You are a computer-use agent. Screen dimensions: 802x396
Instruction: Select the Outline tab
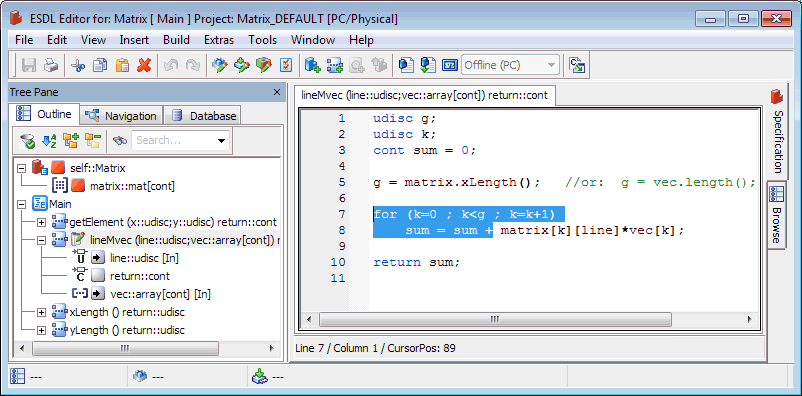pyautogui.click(x=44, y=115)
